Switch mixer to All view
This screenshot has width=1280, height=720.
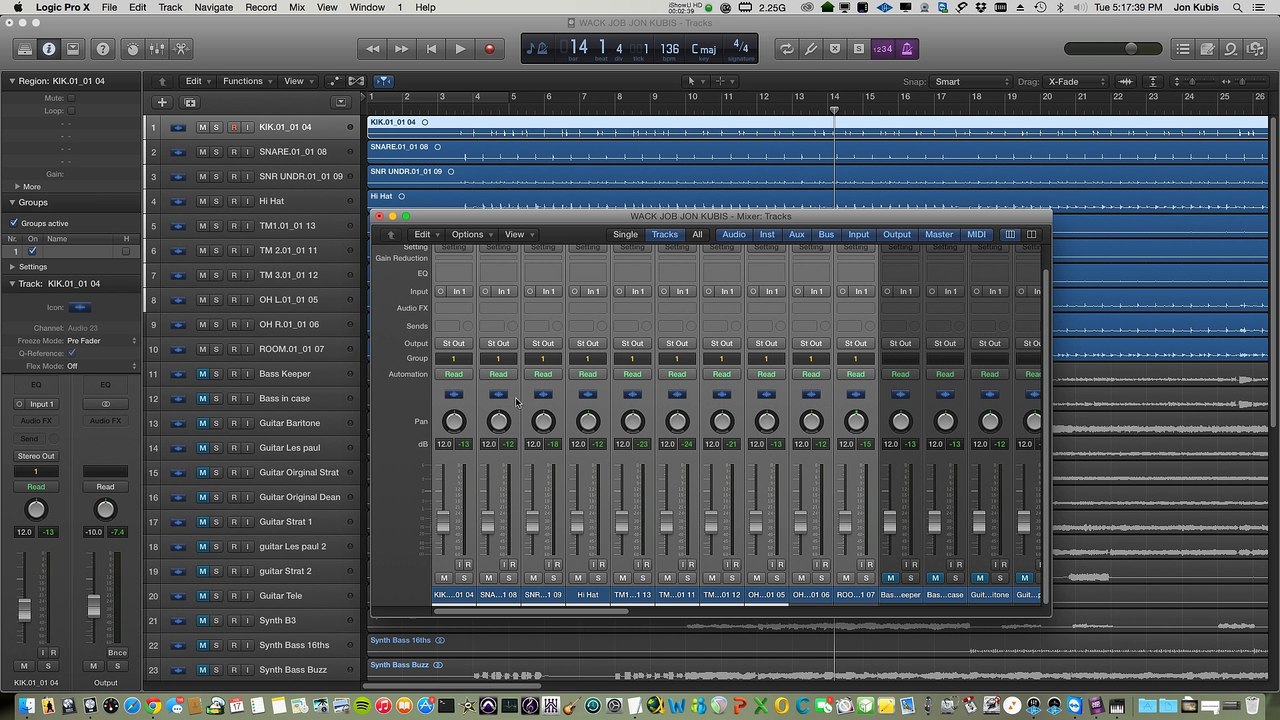click(697, 235)
